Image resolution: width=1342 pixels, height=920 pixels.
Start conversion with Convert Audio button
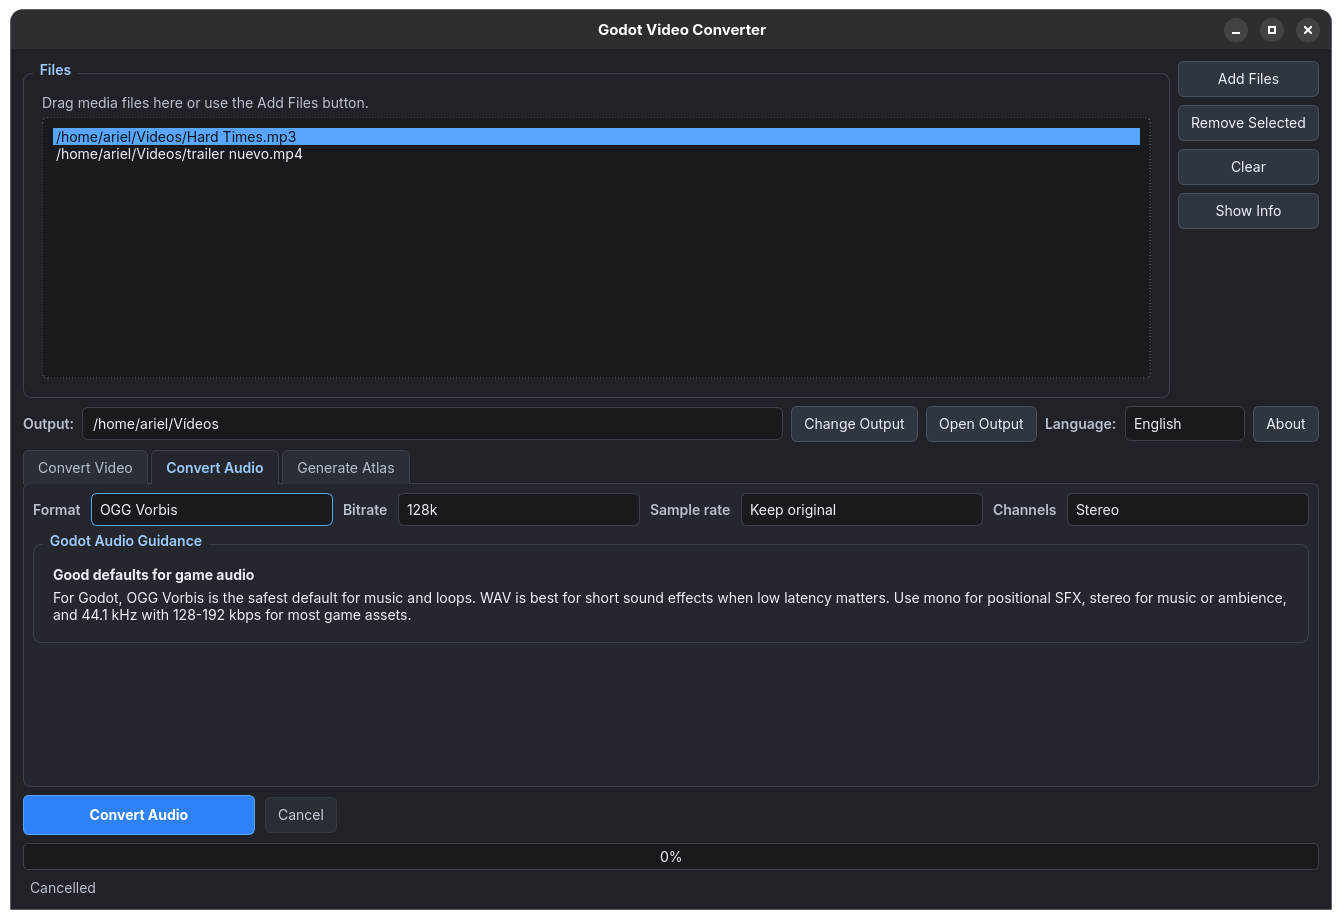139,815
